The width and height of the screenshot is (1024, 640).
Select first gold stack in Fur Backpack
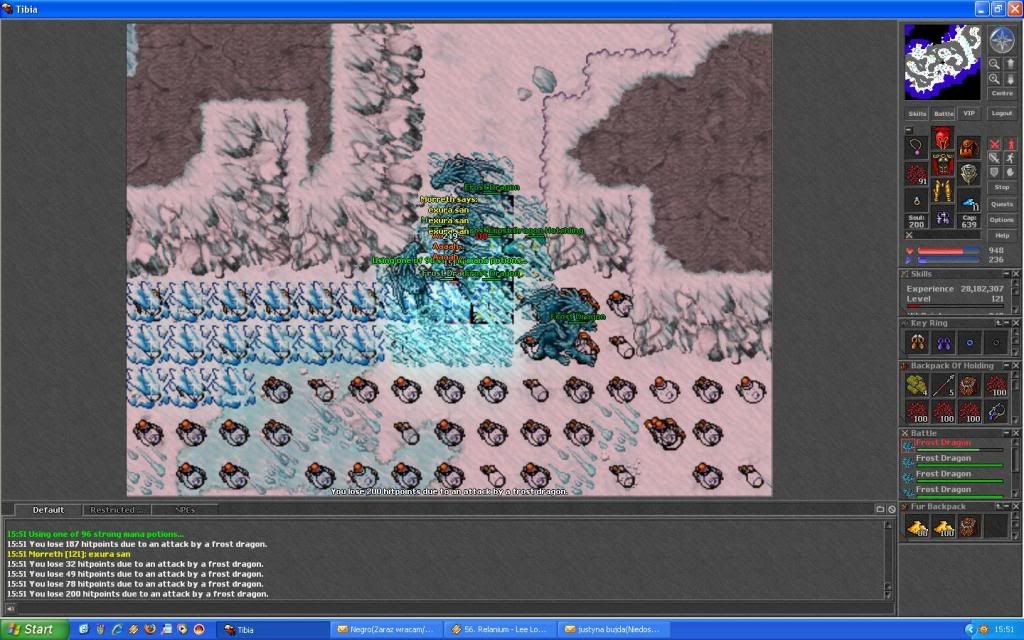pyautogui.click(x=917, y=526)
